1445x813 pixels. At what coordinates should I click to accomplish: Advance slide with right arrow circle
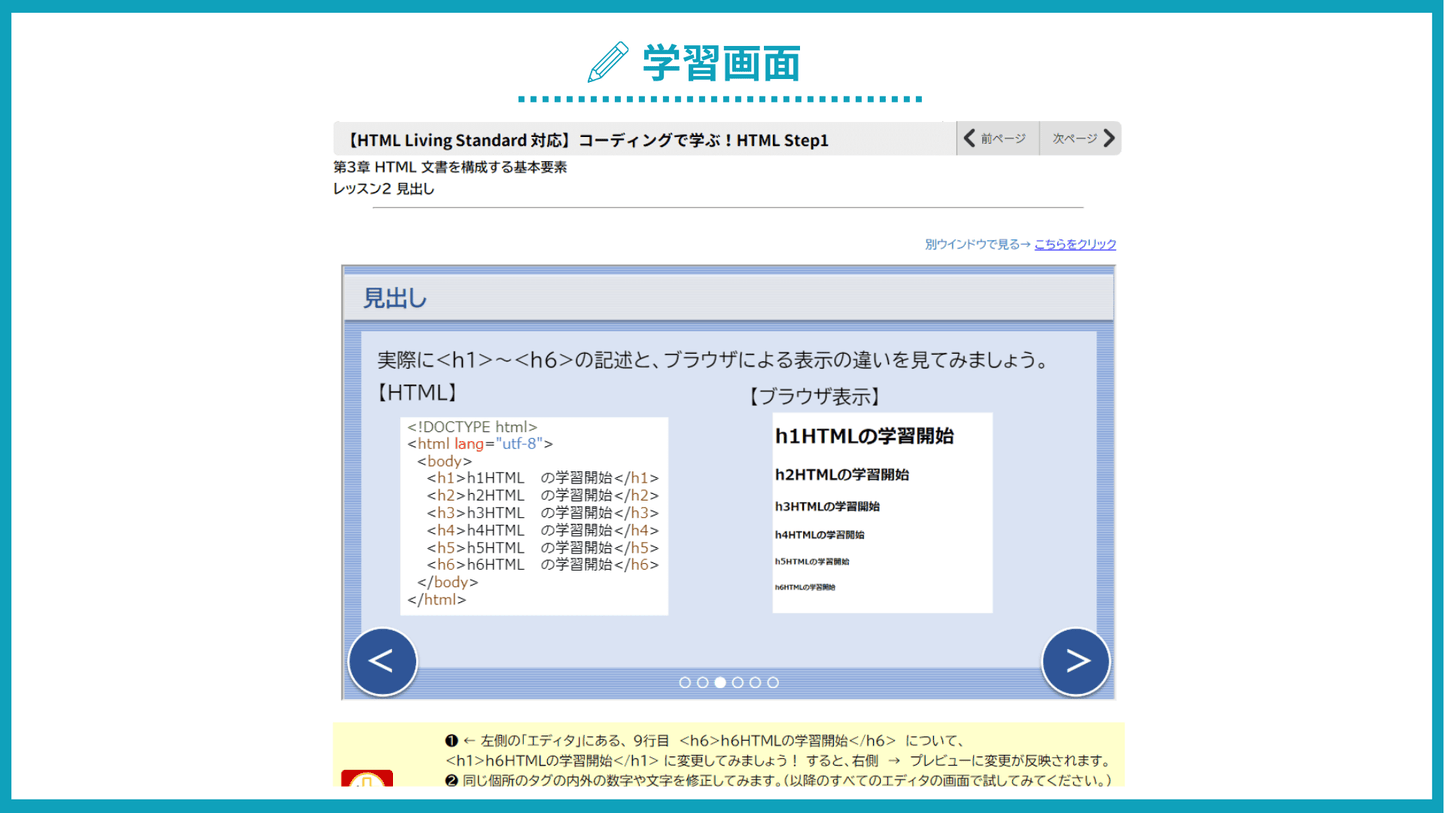click(1076, 661)
